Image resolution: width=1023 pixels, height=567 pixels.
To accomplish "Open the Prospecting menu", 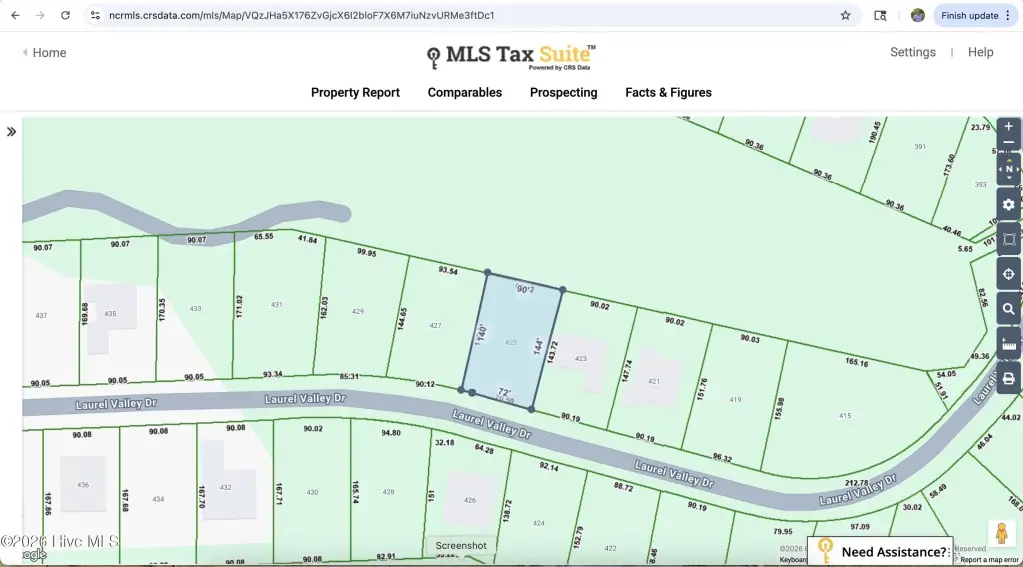I will 563,93.
